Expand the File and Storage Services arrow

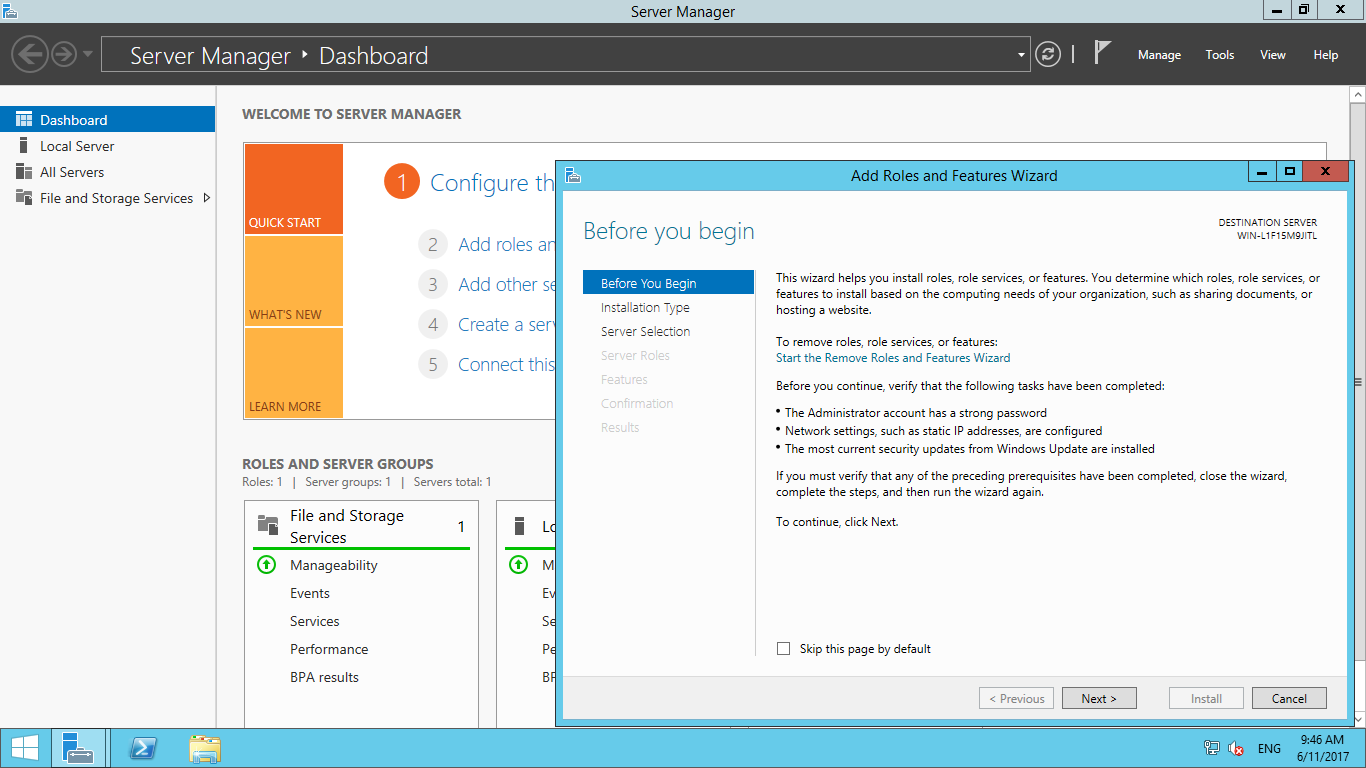click(206, 198)
